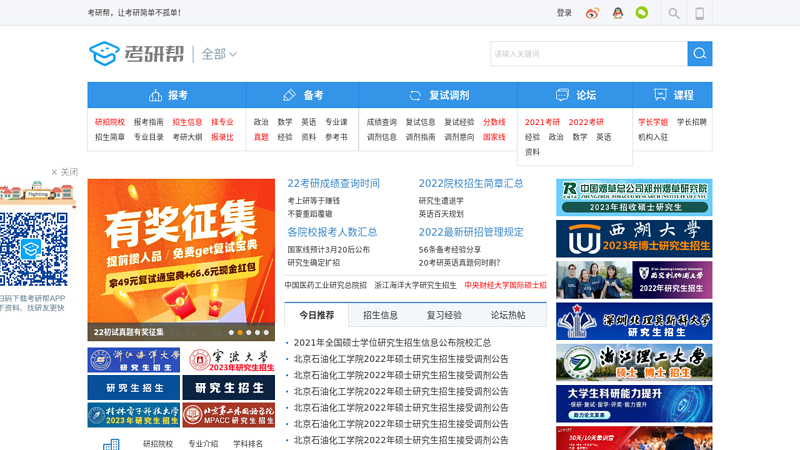Open the mobile phone app icon
This screenshot has height=450, width=800.
coord(699,13)
